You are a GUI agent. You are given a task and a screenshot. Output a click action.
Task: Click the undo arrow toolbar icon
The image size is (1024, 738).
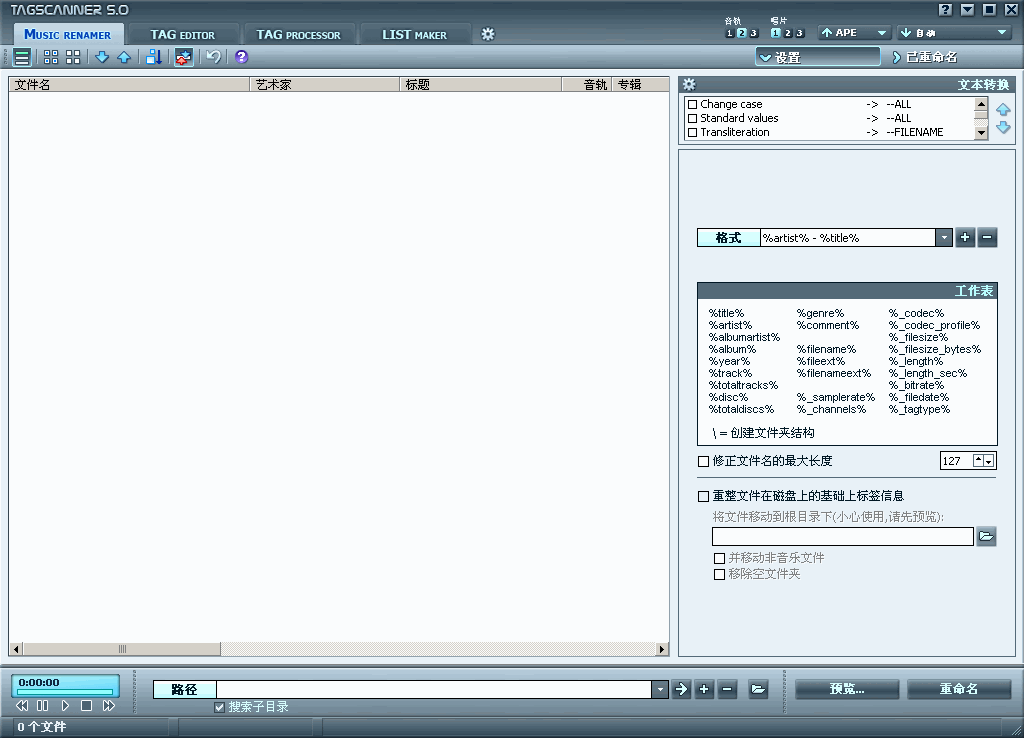213,57
